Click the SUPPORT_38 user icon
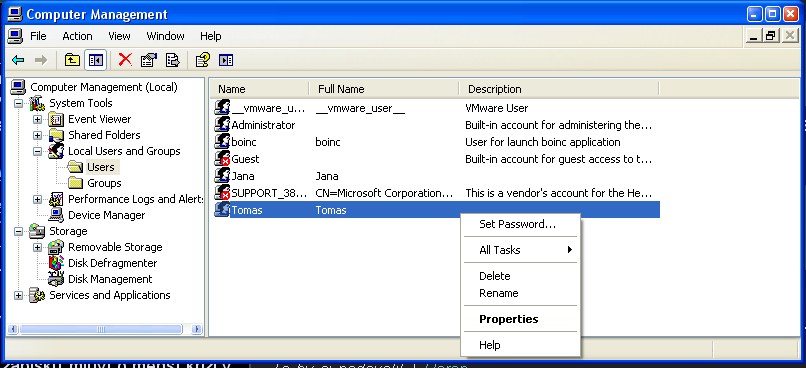 222,193
